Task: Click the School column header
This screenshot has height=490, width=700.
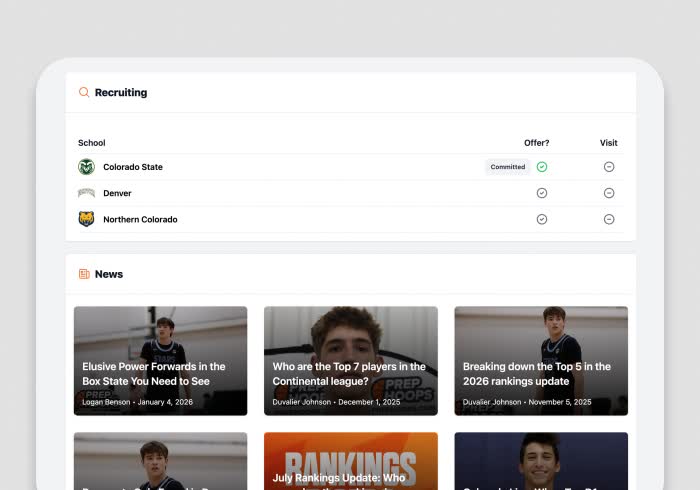Action: [92, 143]
